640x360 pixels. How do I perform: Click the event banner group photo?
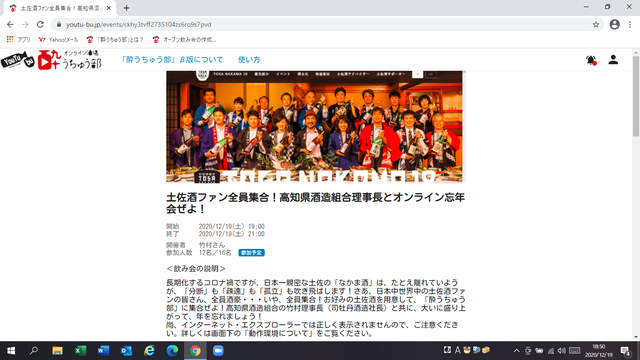(314, 127)
